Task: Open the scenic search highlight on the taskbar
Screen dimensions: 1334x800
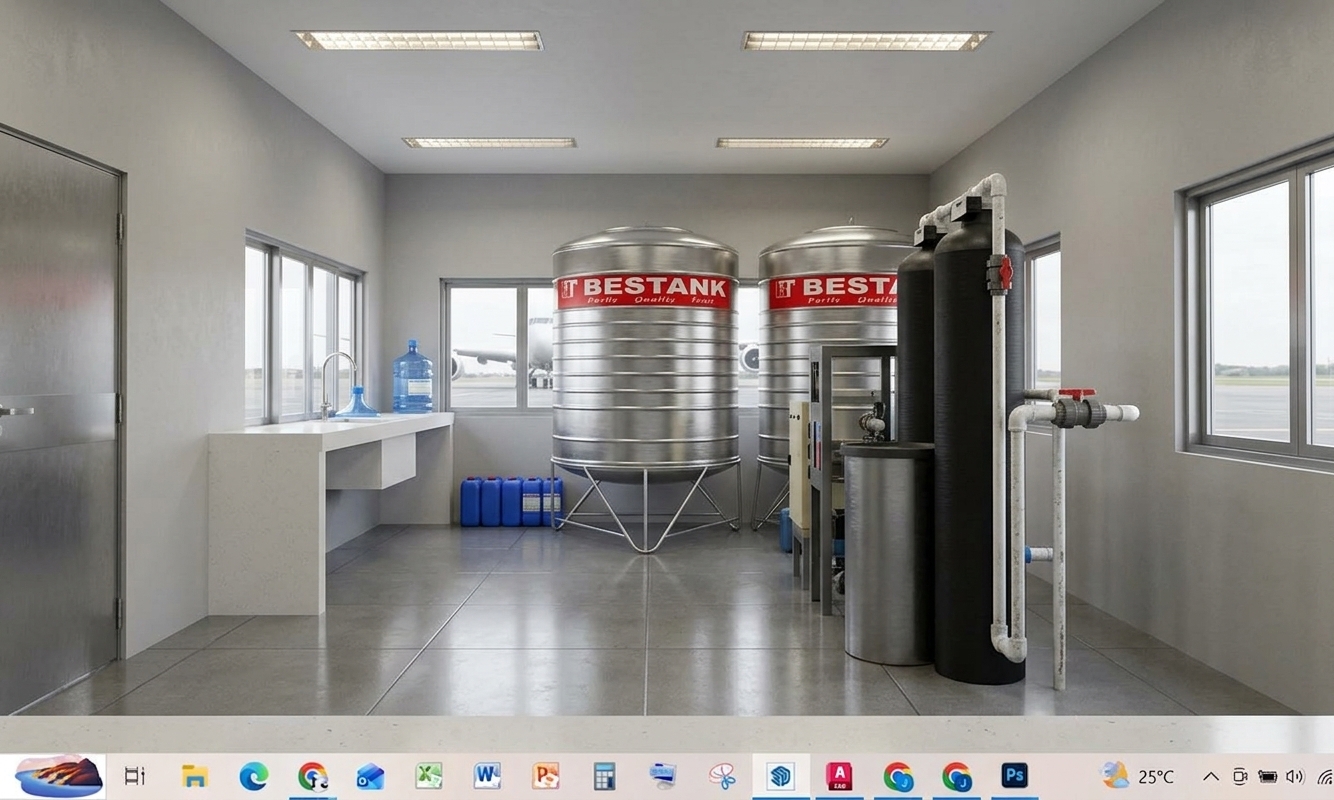Action: click(x=60, y=776)
